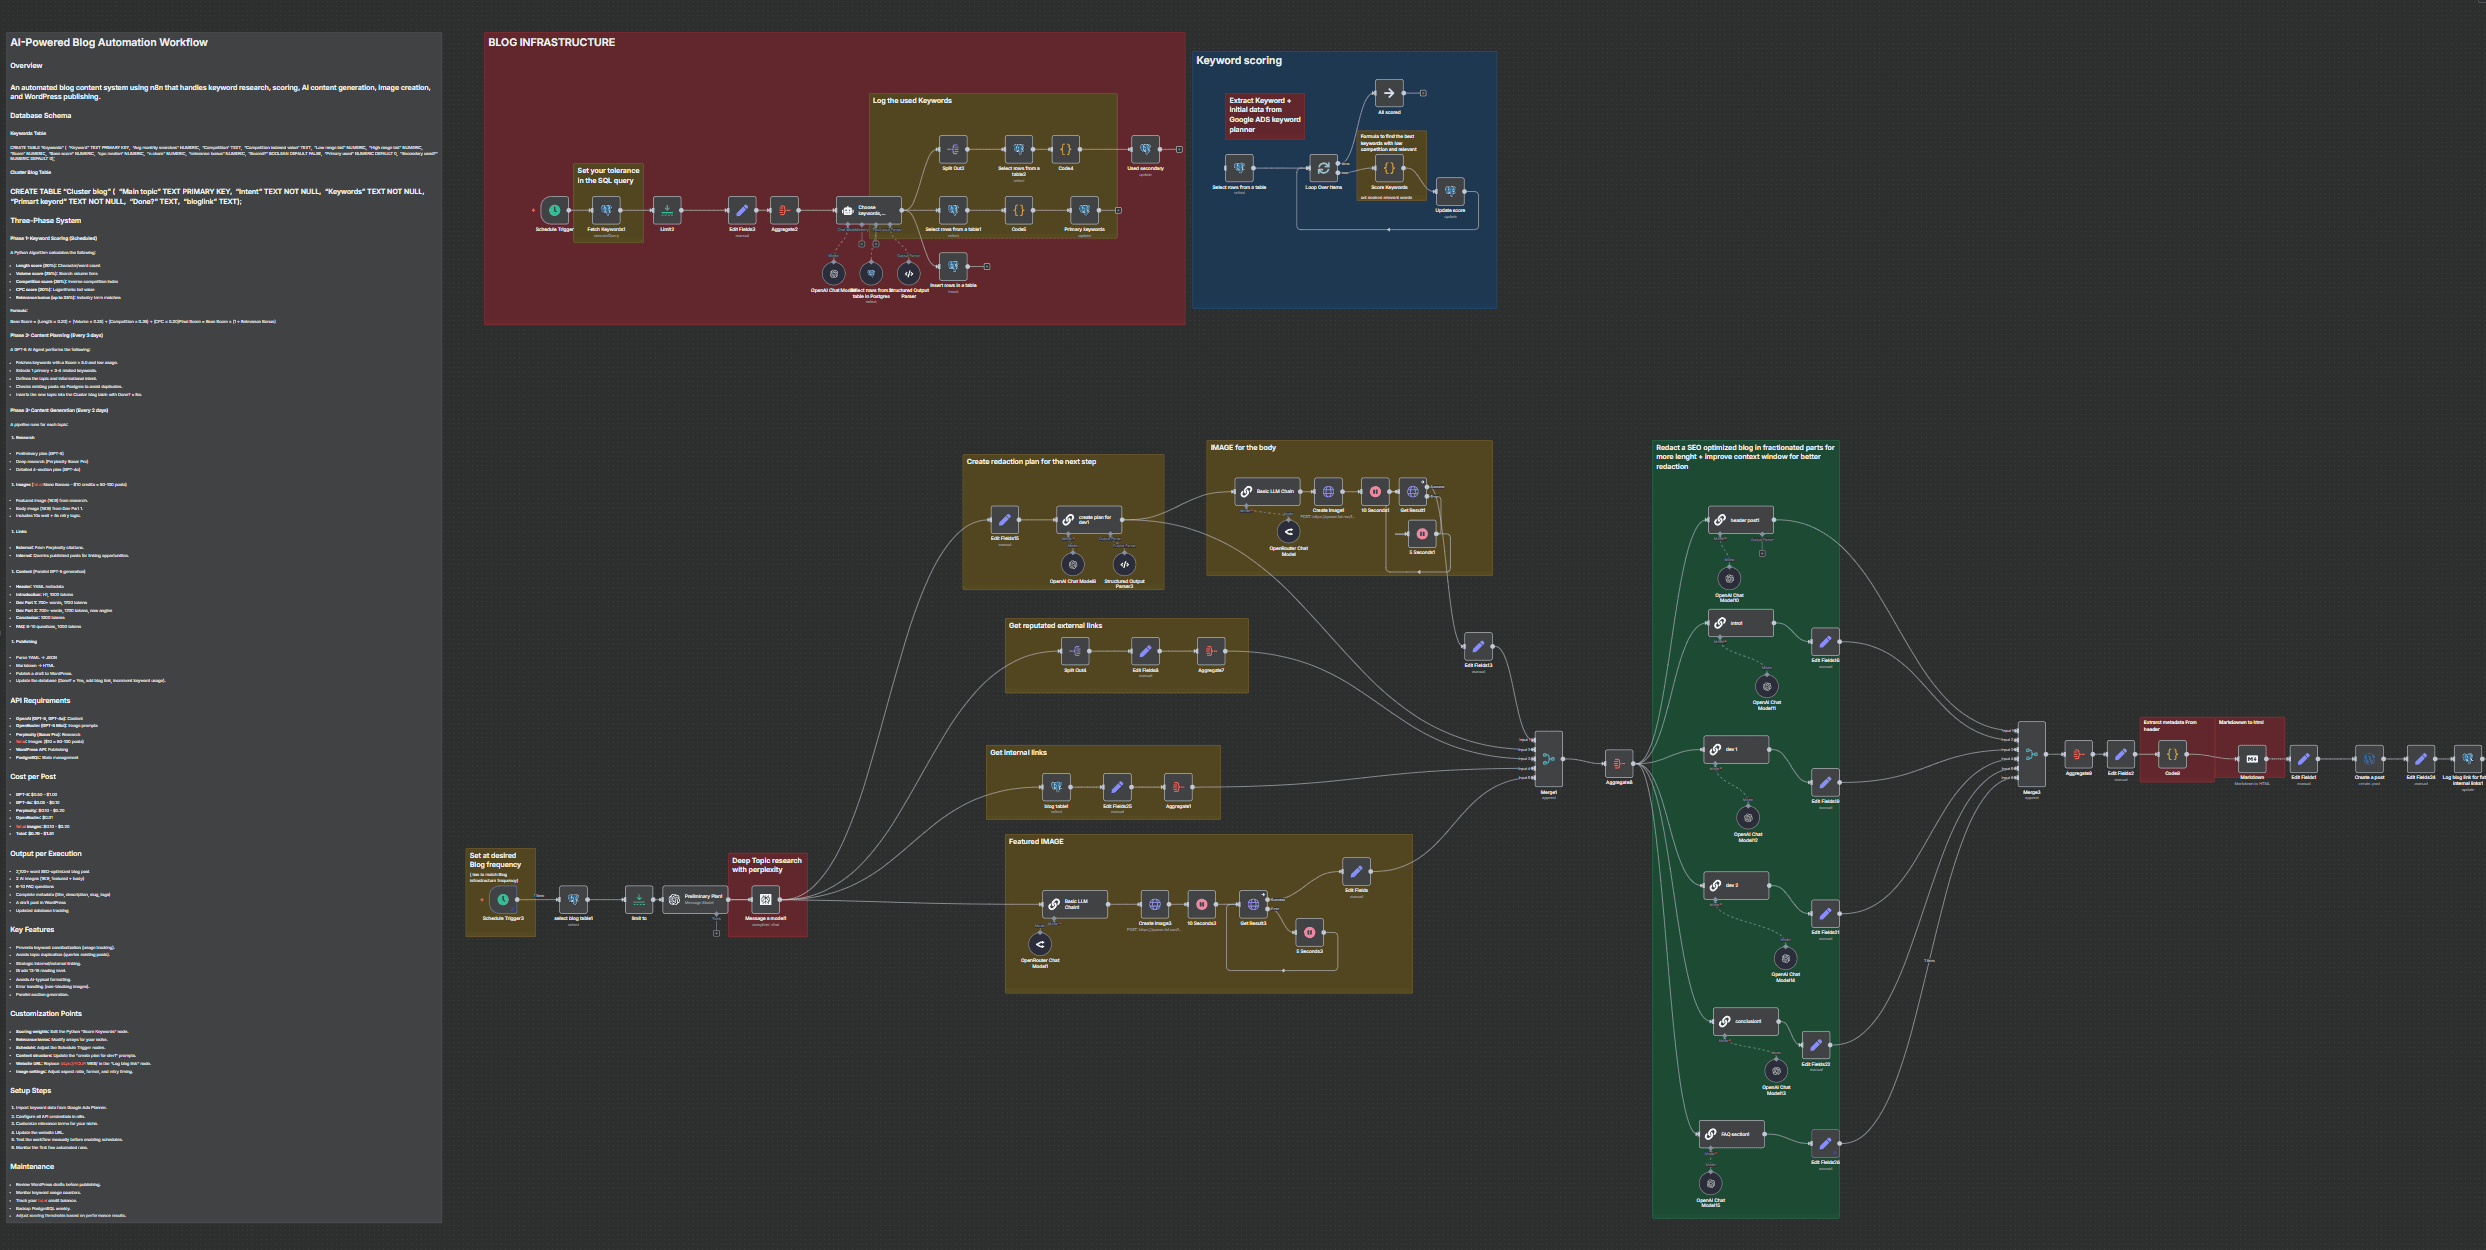Image resolution: width=2486 pixels, height=1250 pixels.
Task: Select the Merge3 node
Action: [2031, 755]
